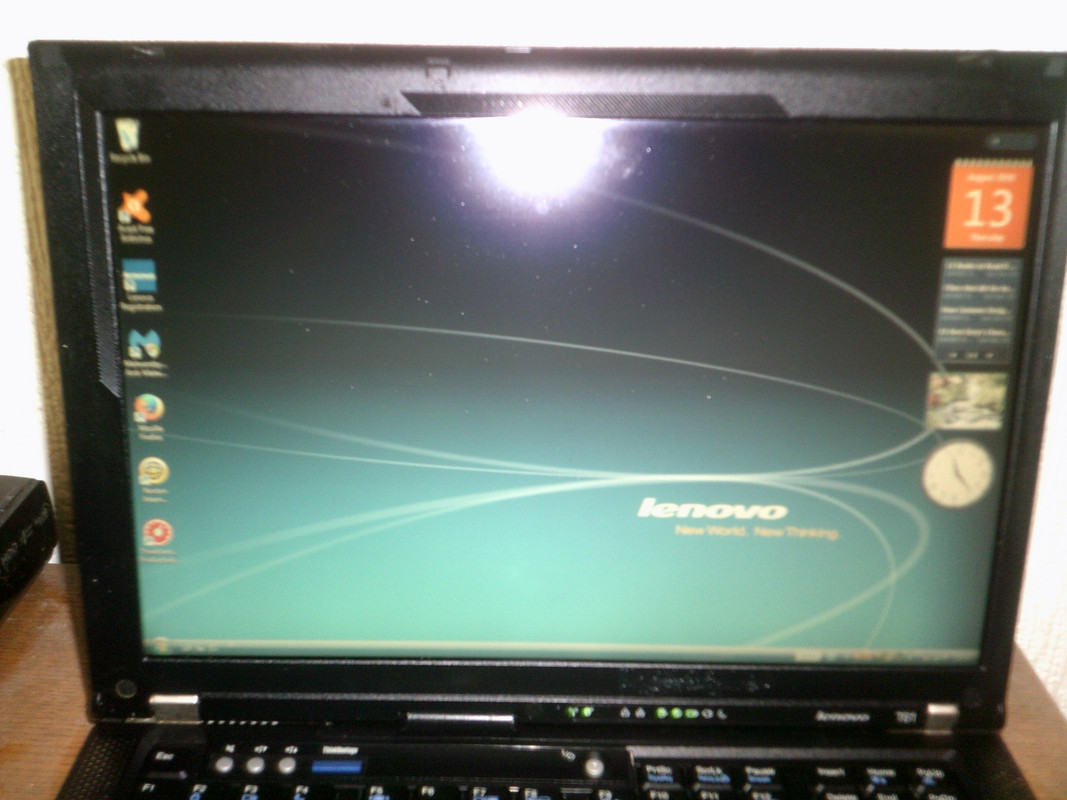Launch the orange Avast Free Antivirus shortcut

(135, 216)
